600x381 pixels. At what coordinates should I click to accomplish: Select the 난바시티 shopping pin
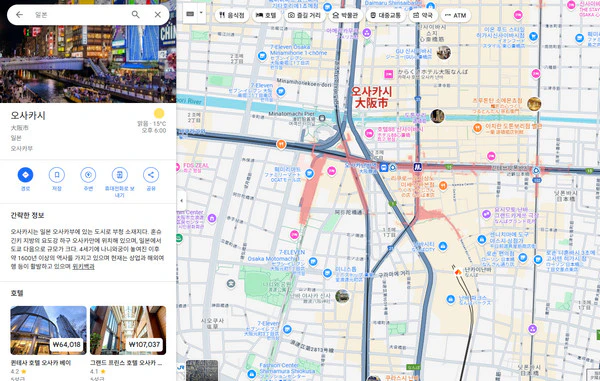click(443, 246)
